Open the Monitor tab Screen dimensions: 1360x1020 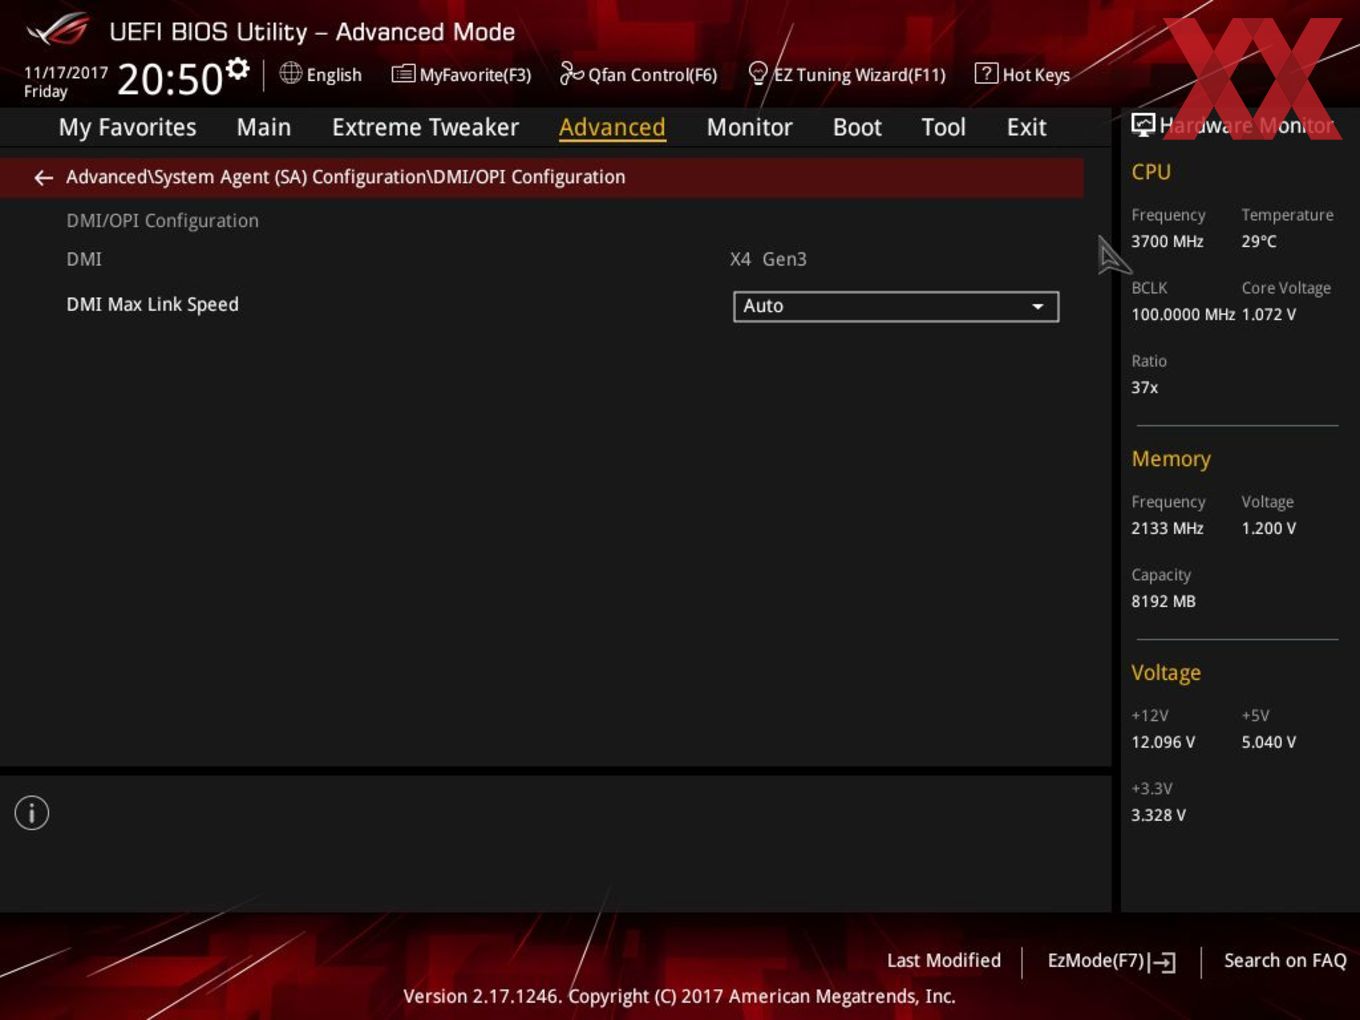[x=749, y=127]
